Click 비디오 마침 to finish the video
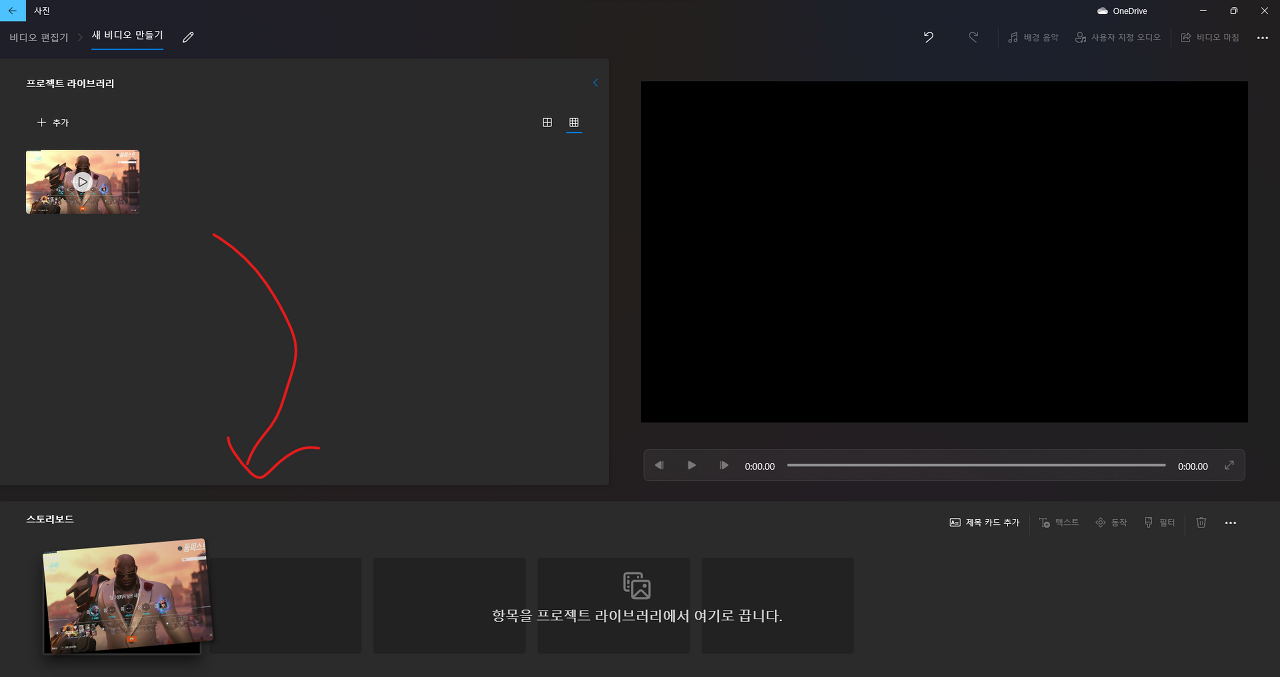 point(1210,37)
